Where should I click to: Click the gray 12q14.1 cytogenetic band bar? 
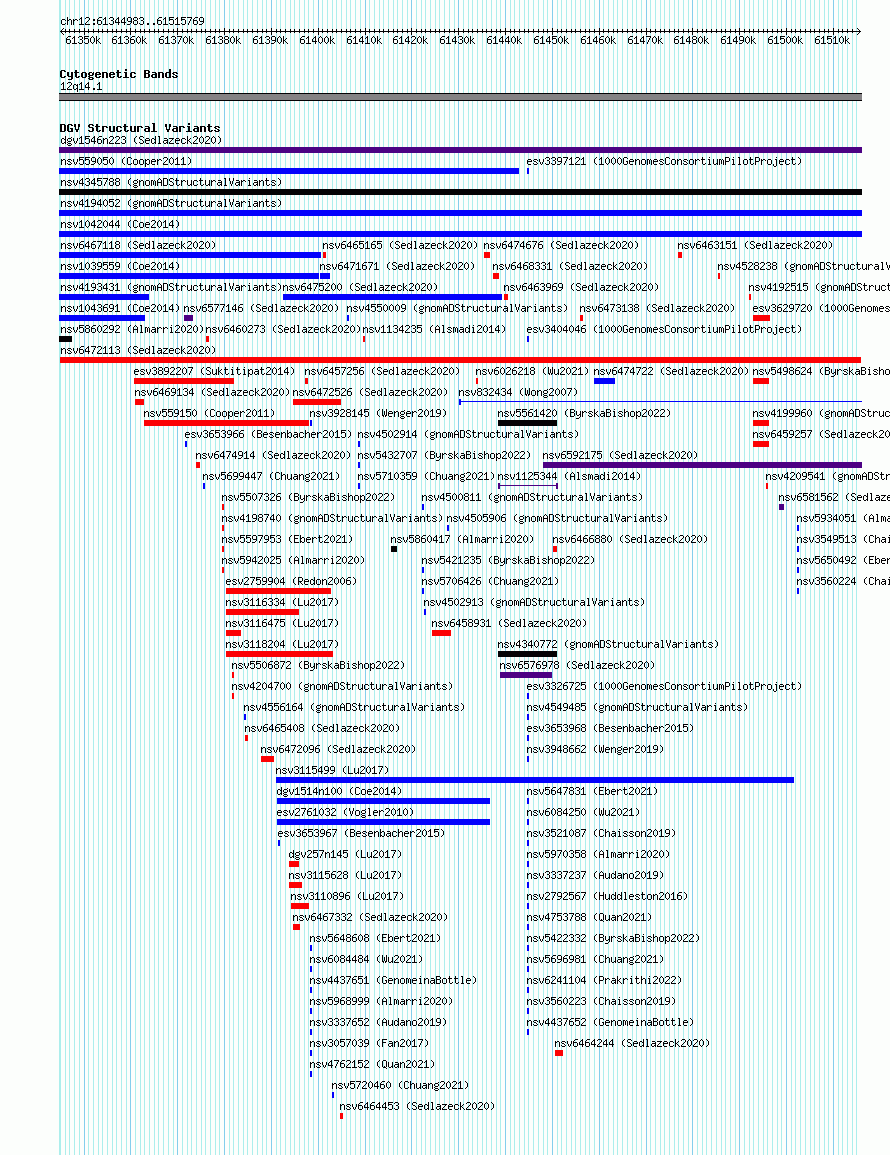[460, 97]
